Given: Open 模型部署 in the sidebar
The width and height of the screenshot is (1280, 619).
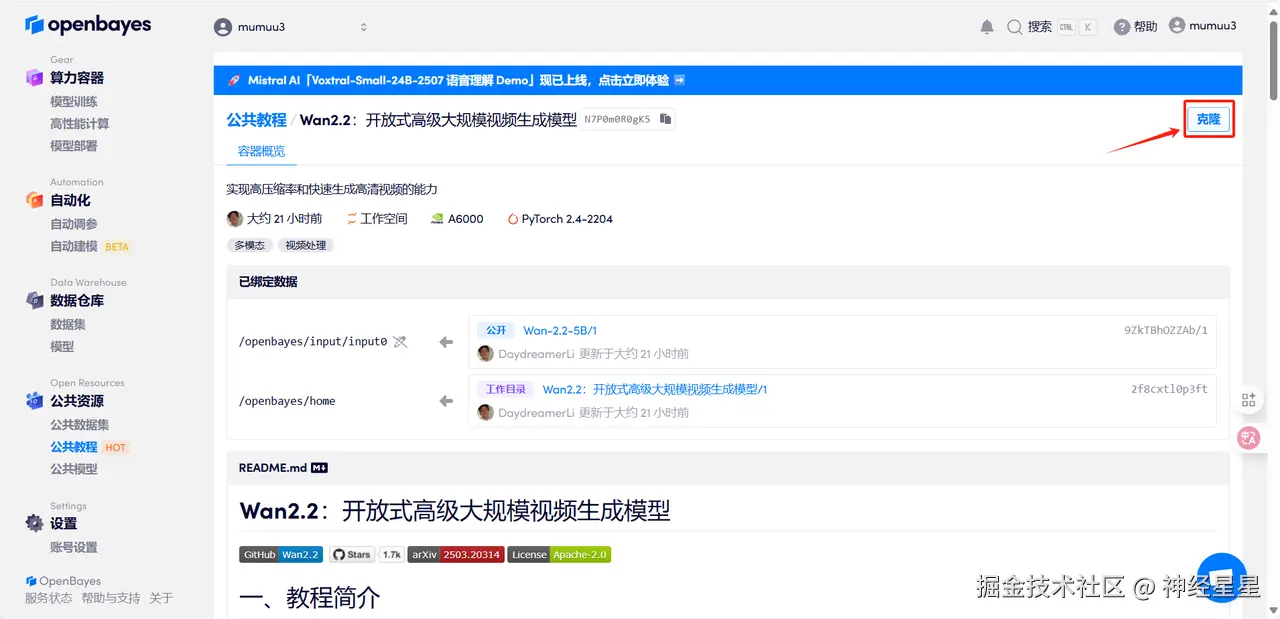Looking at the screenshot, I should tap(74, 146).
